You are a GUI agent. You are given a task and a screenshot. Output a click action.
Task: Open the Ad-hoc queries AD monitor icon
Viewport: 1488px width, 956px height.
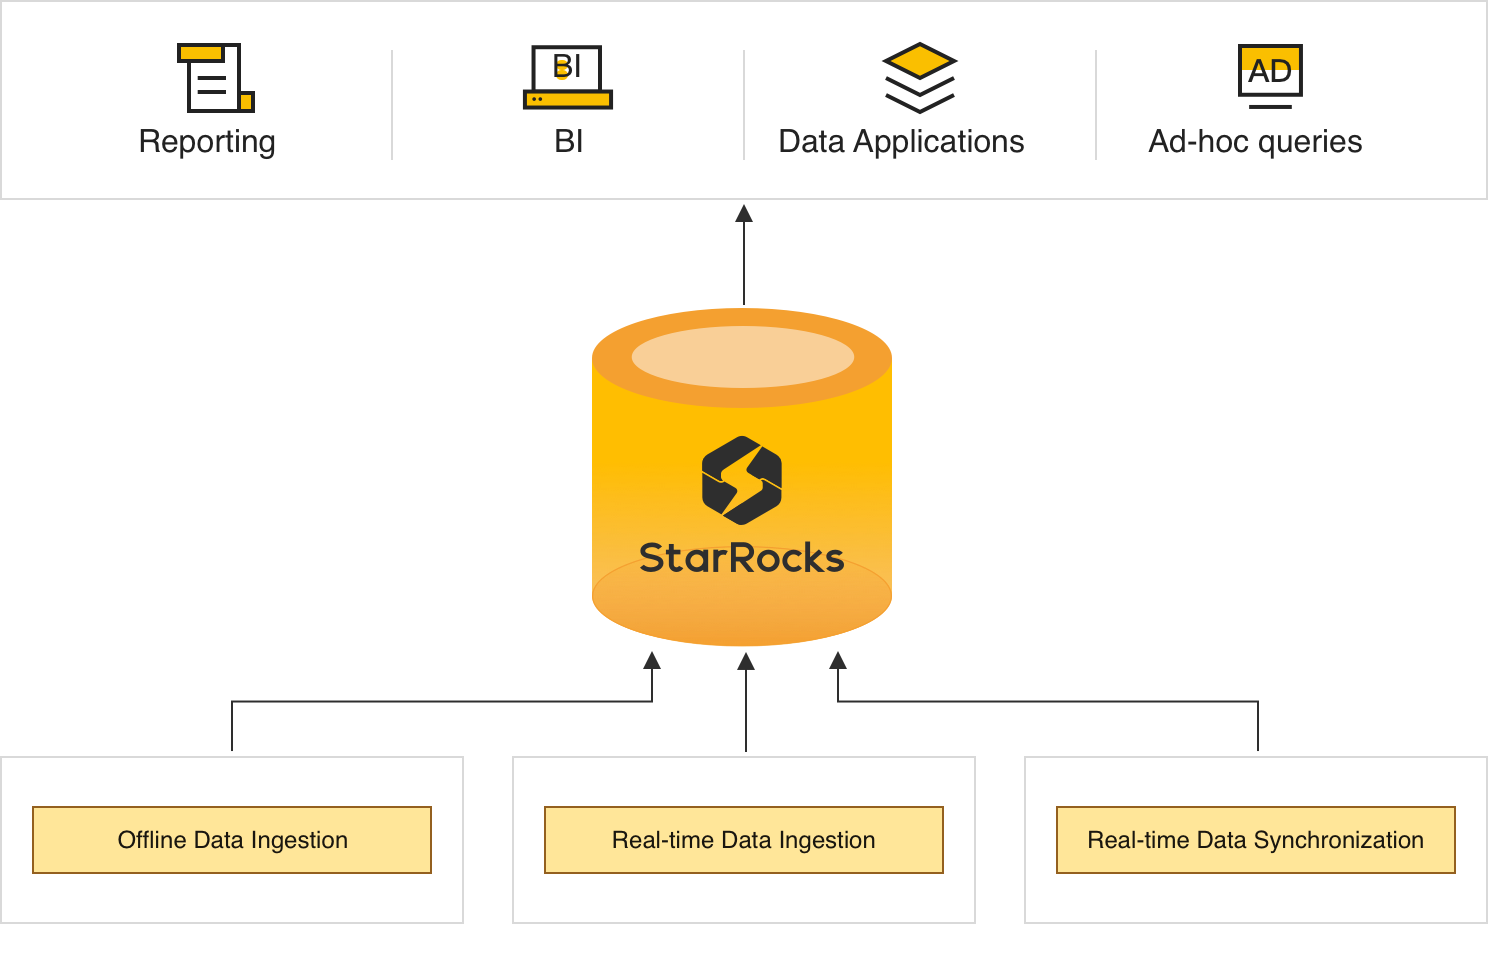coord(1270,76)
